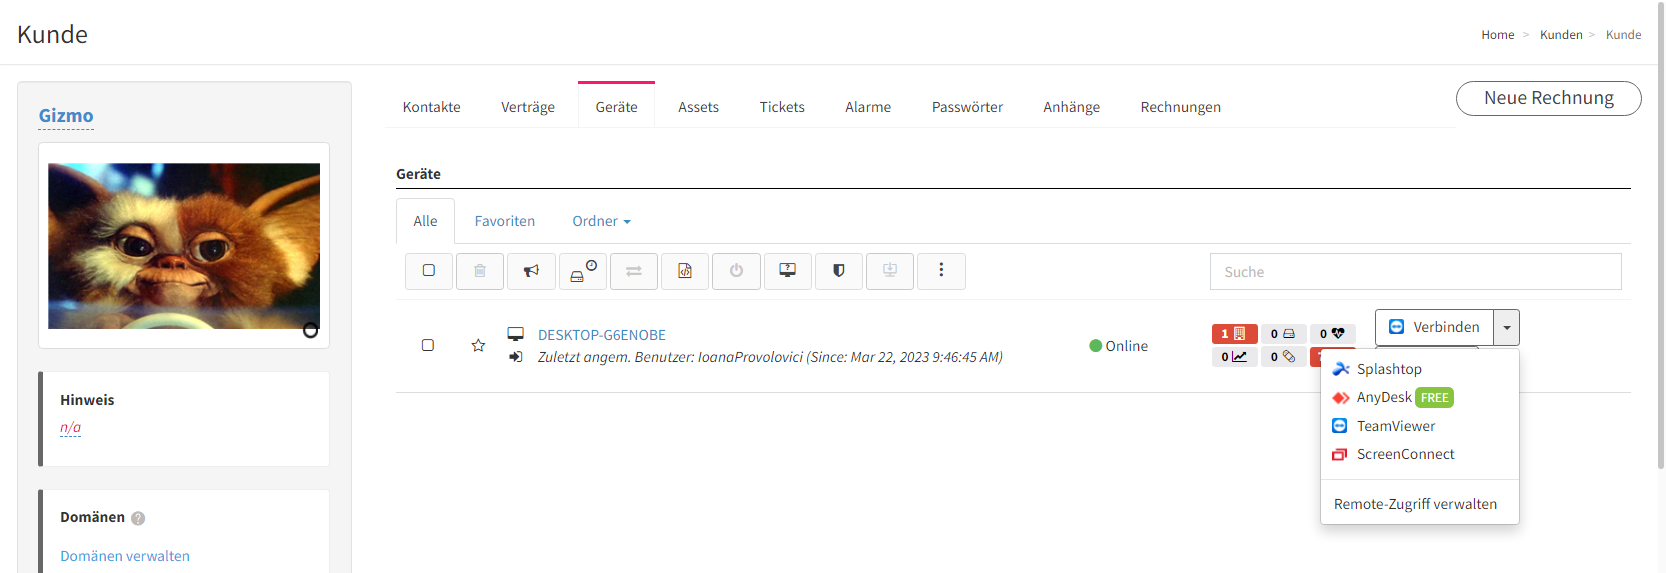Click the power toolbar button
Viewport: 1666px width, 573px height.
(x=736, y=271)
